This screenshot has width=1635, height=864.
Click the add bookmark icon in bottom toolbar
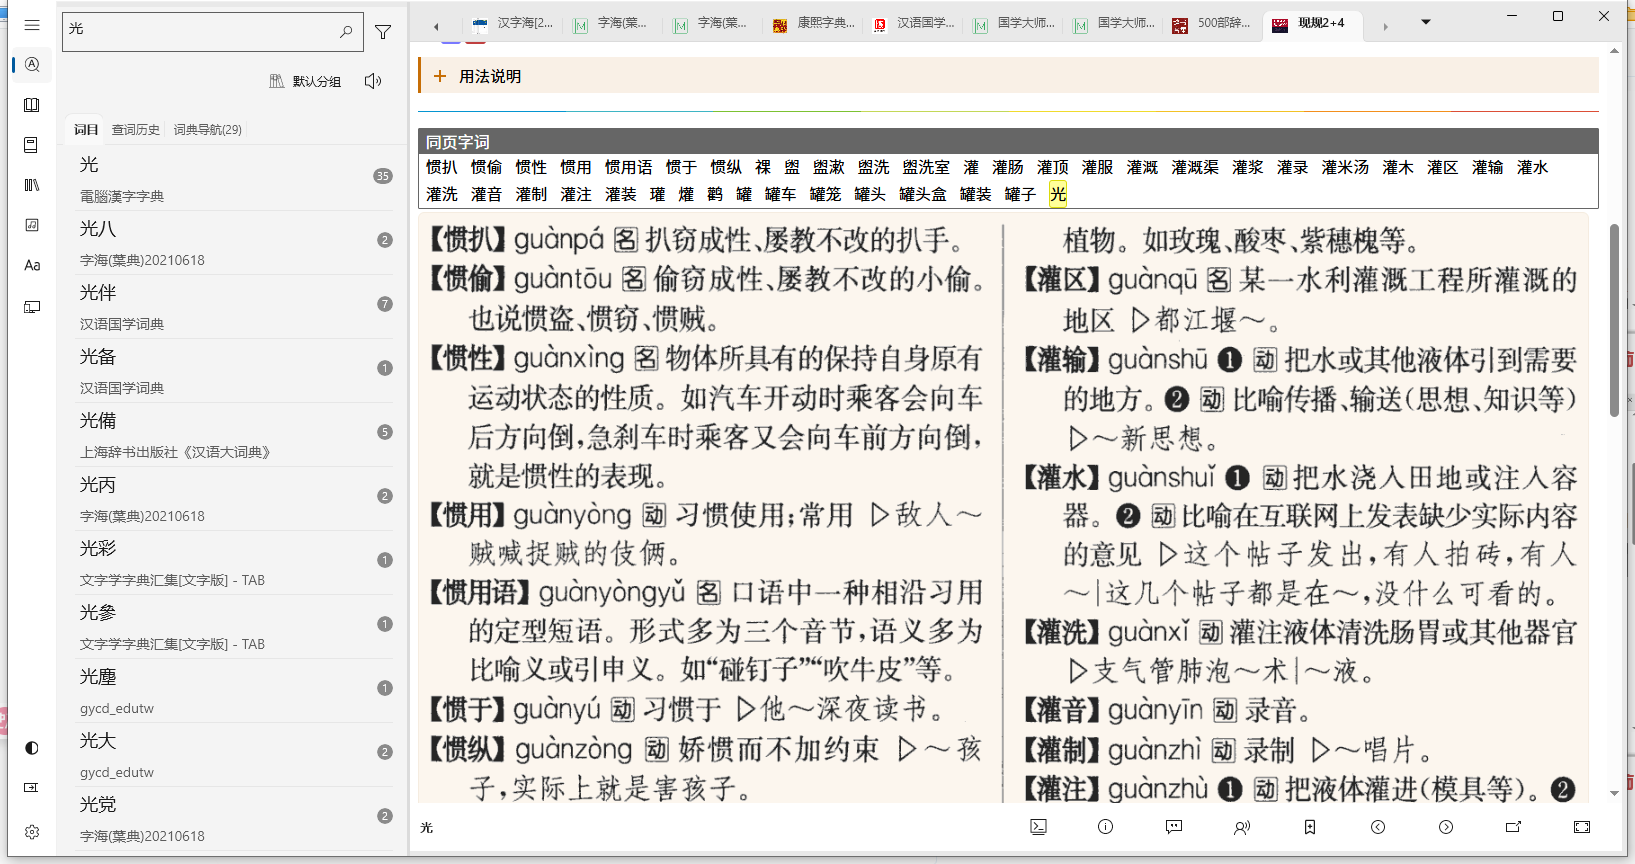pos(1310,827)
